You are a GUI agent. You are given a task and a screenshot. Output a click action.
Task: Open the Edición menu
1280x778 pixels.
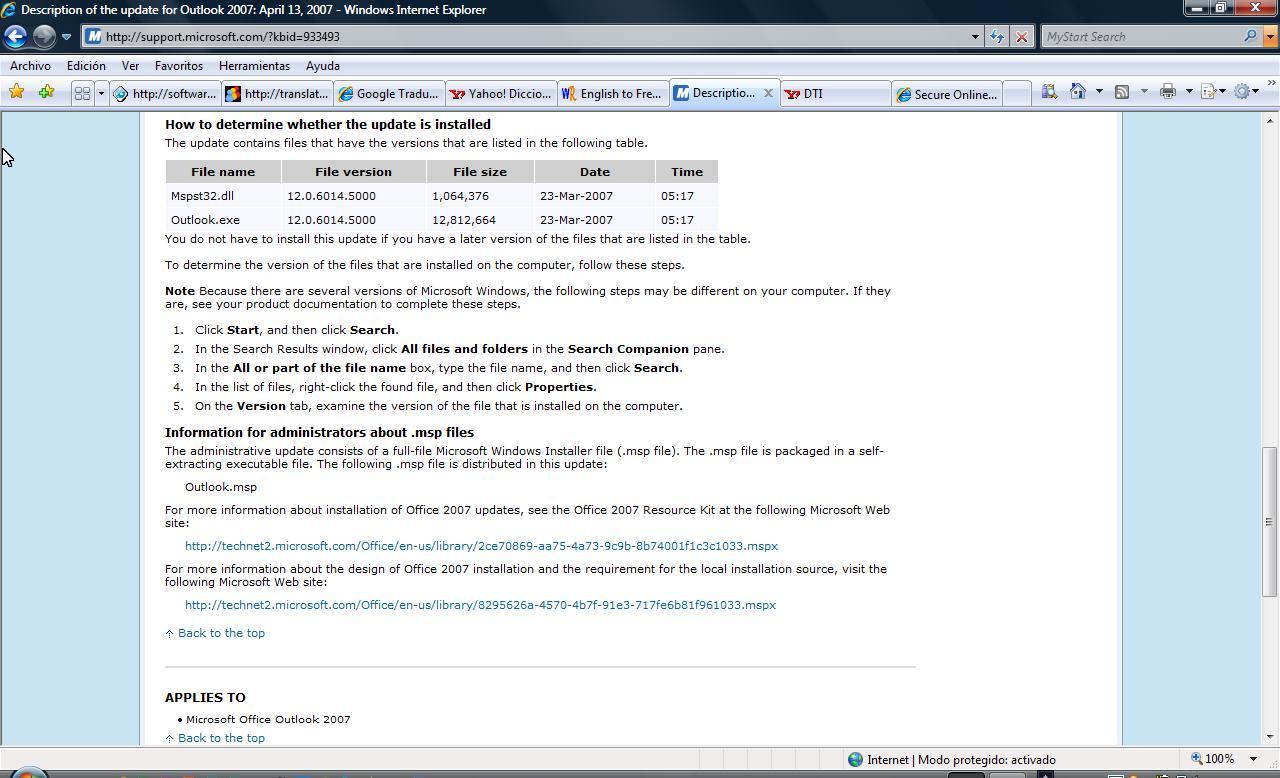coord(86,65)
